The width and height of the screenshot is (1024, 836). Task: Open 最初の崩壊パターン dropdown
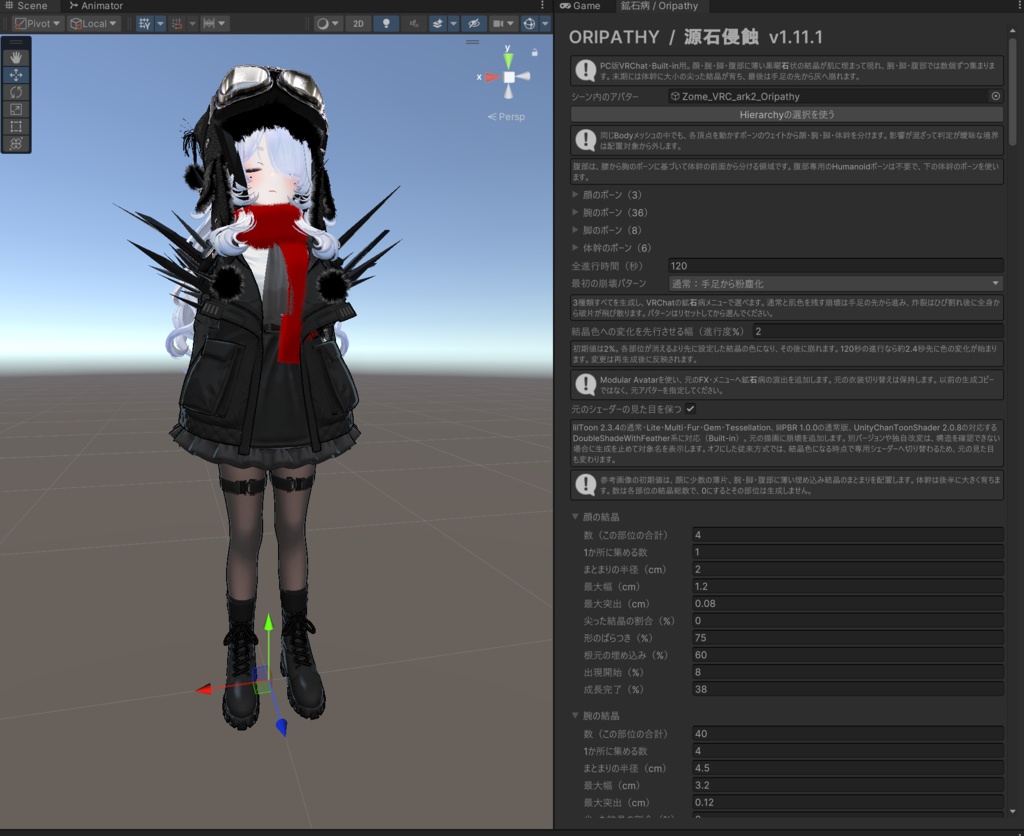[x=836, y=283]
